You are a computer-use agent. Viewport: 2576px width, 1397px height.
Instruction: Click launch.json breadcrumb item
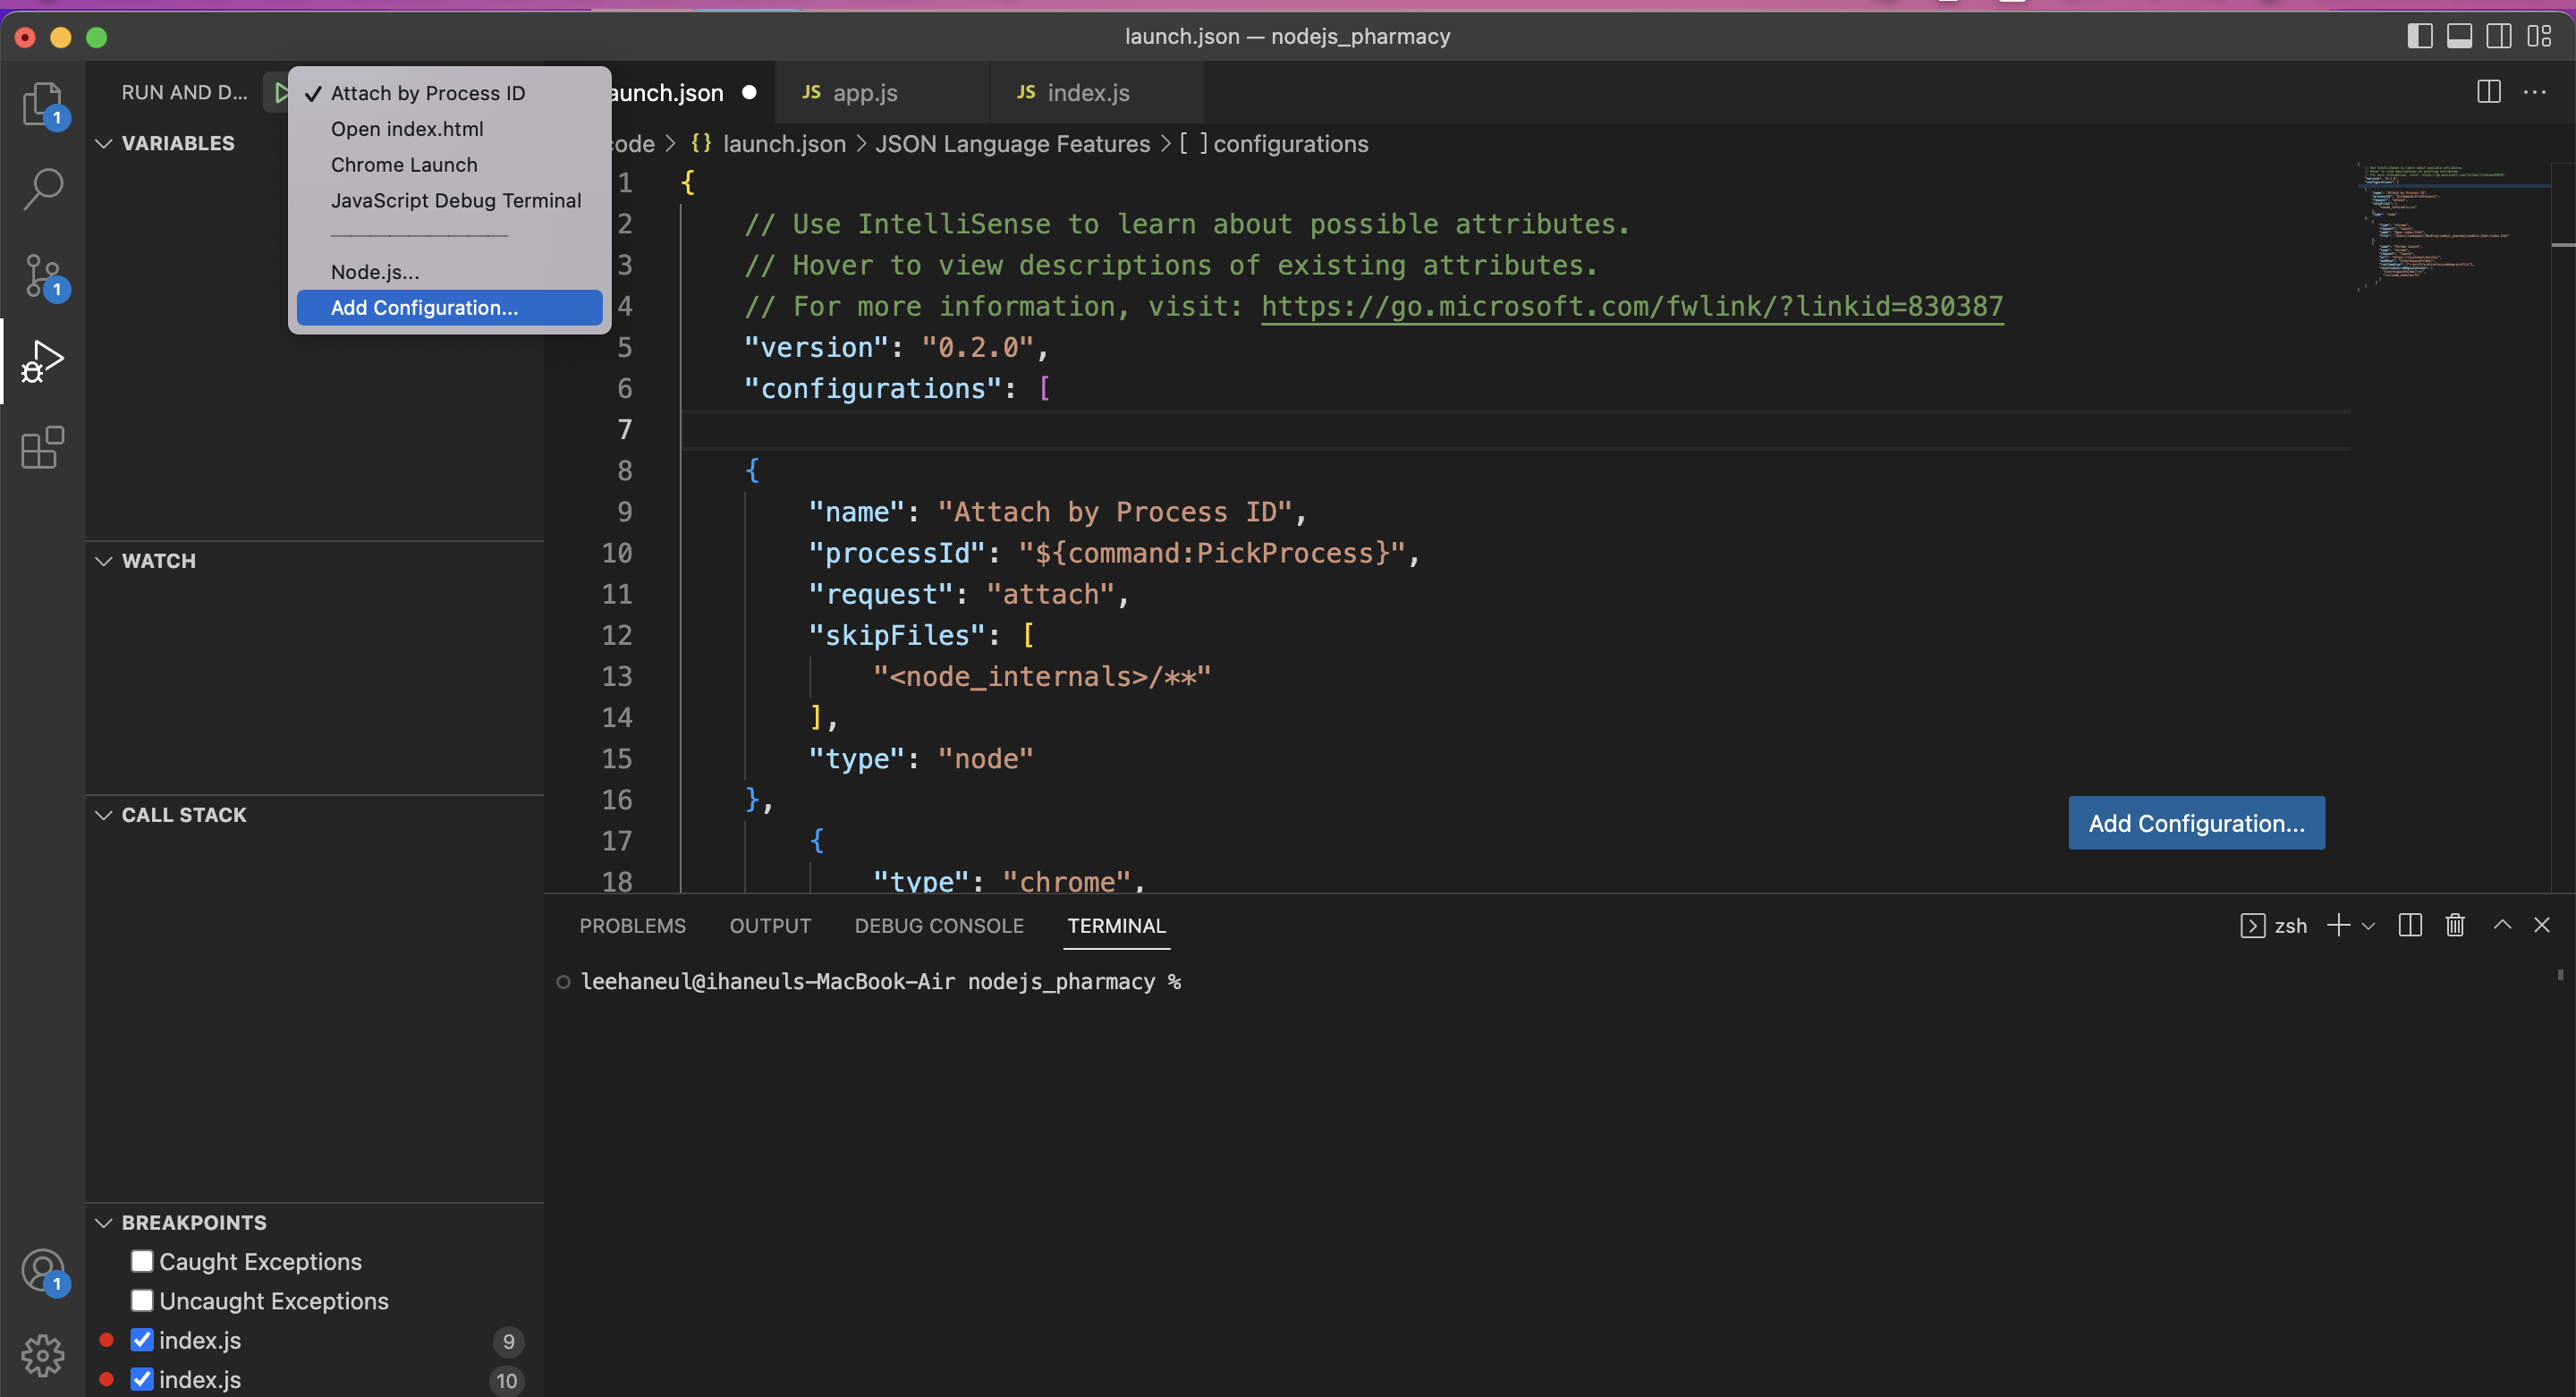point(784,143)
